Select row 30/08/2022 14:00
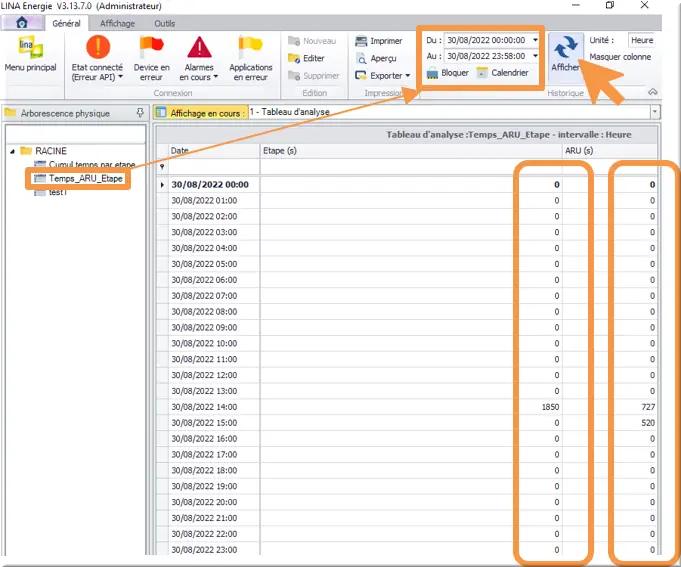Image resolution: width=681 pixels, height=567 pixels. pos(408,407)
